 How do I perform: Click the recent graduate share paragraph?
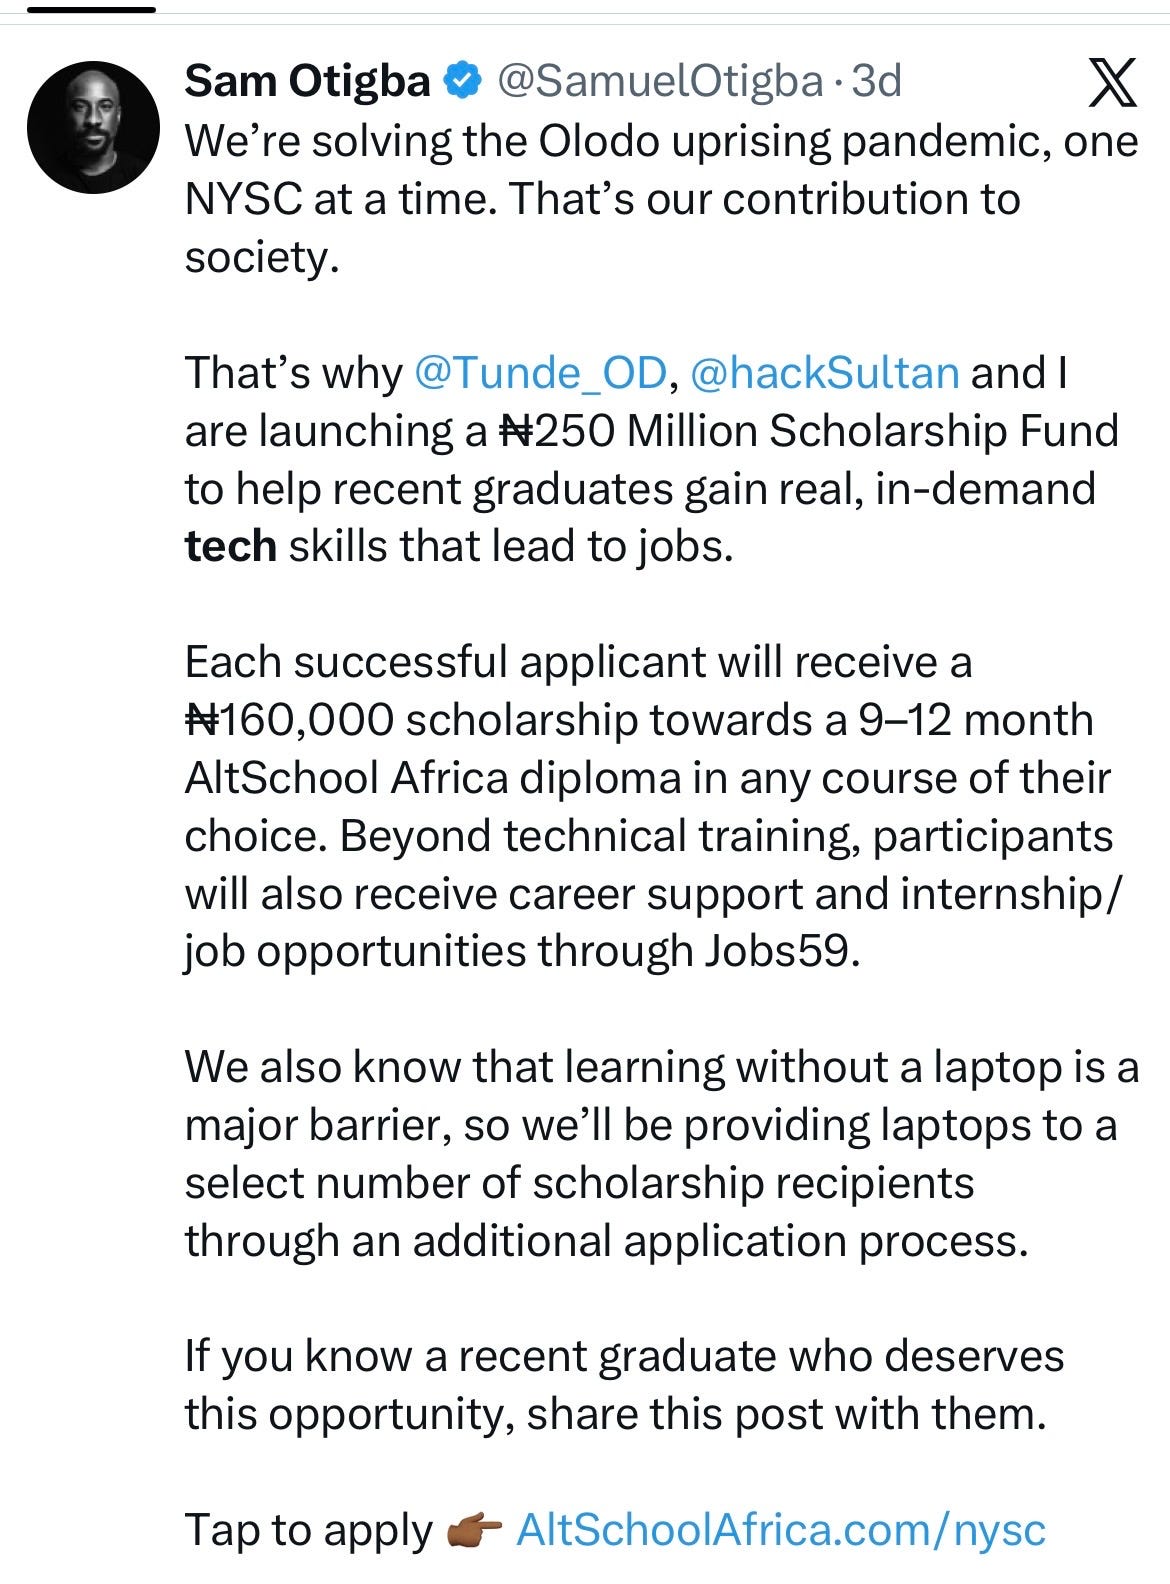[x=624, y=1385]
